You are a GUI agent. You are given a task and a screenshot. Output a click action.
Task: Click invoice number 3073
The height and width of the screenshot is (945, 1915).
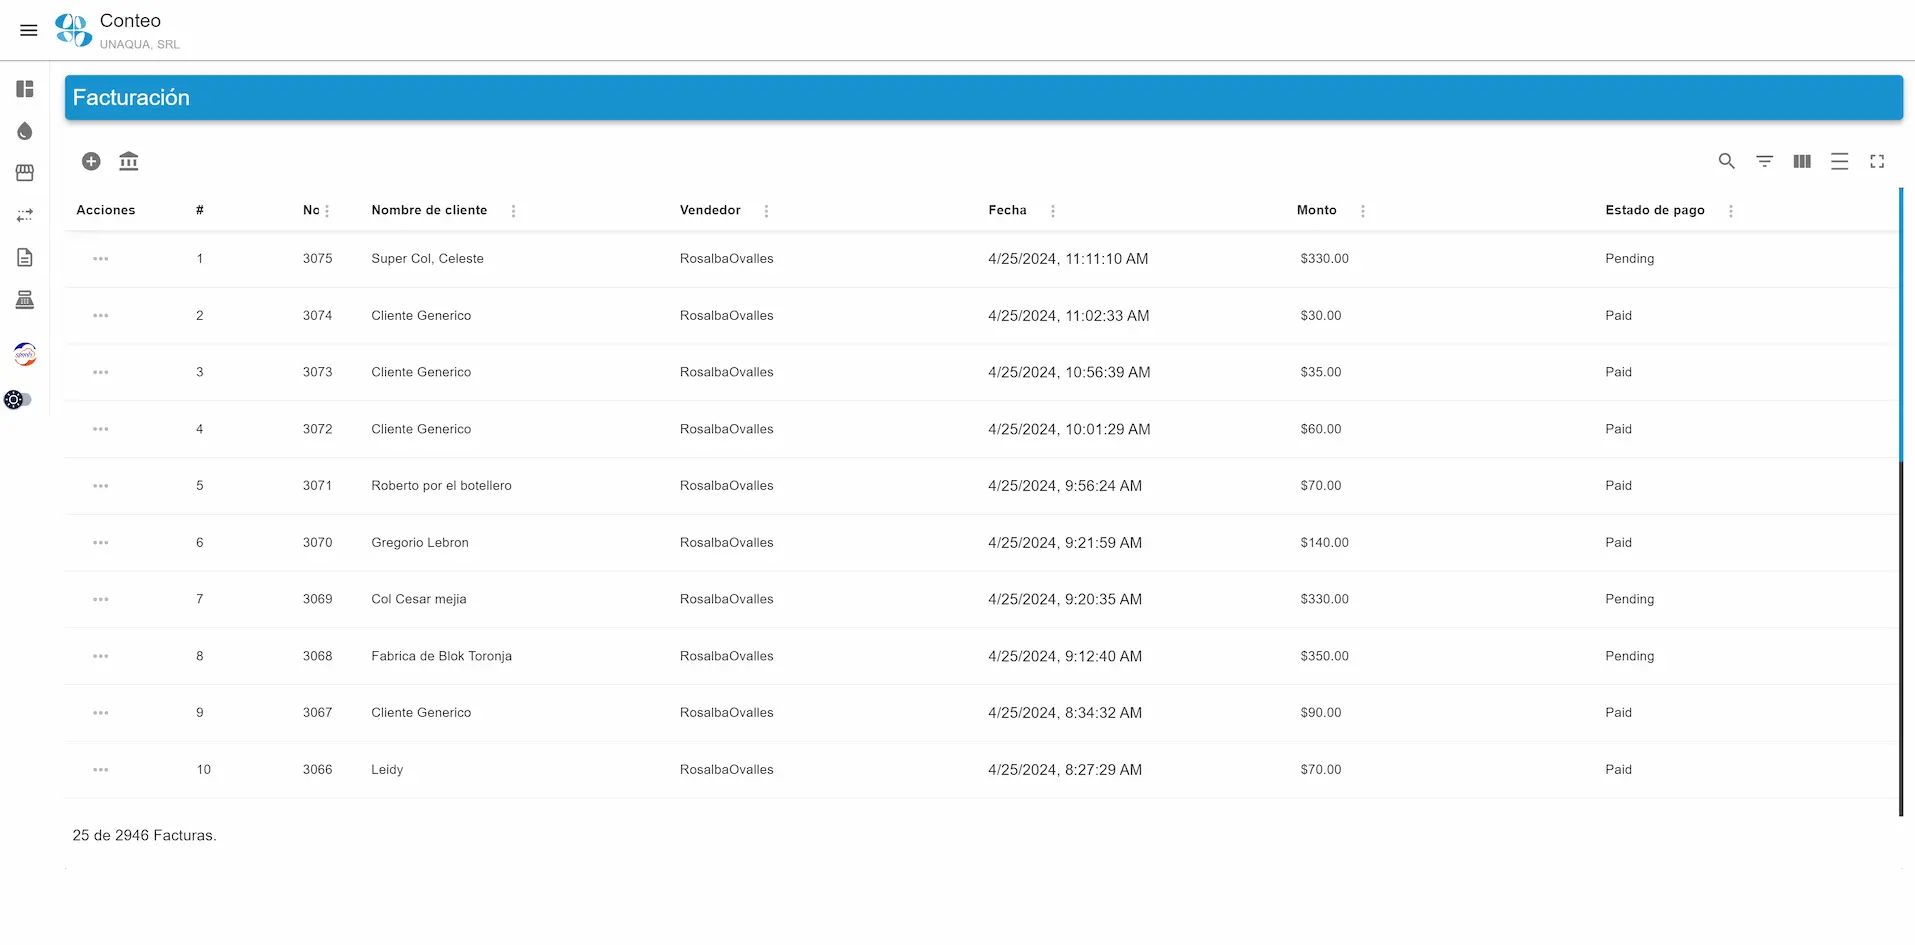tap(317, 372)
